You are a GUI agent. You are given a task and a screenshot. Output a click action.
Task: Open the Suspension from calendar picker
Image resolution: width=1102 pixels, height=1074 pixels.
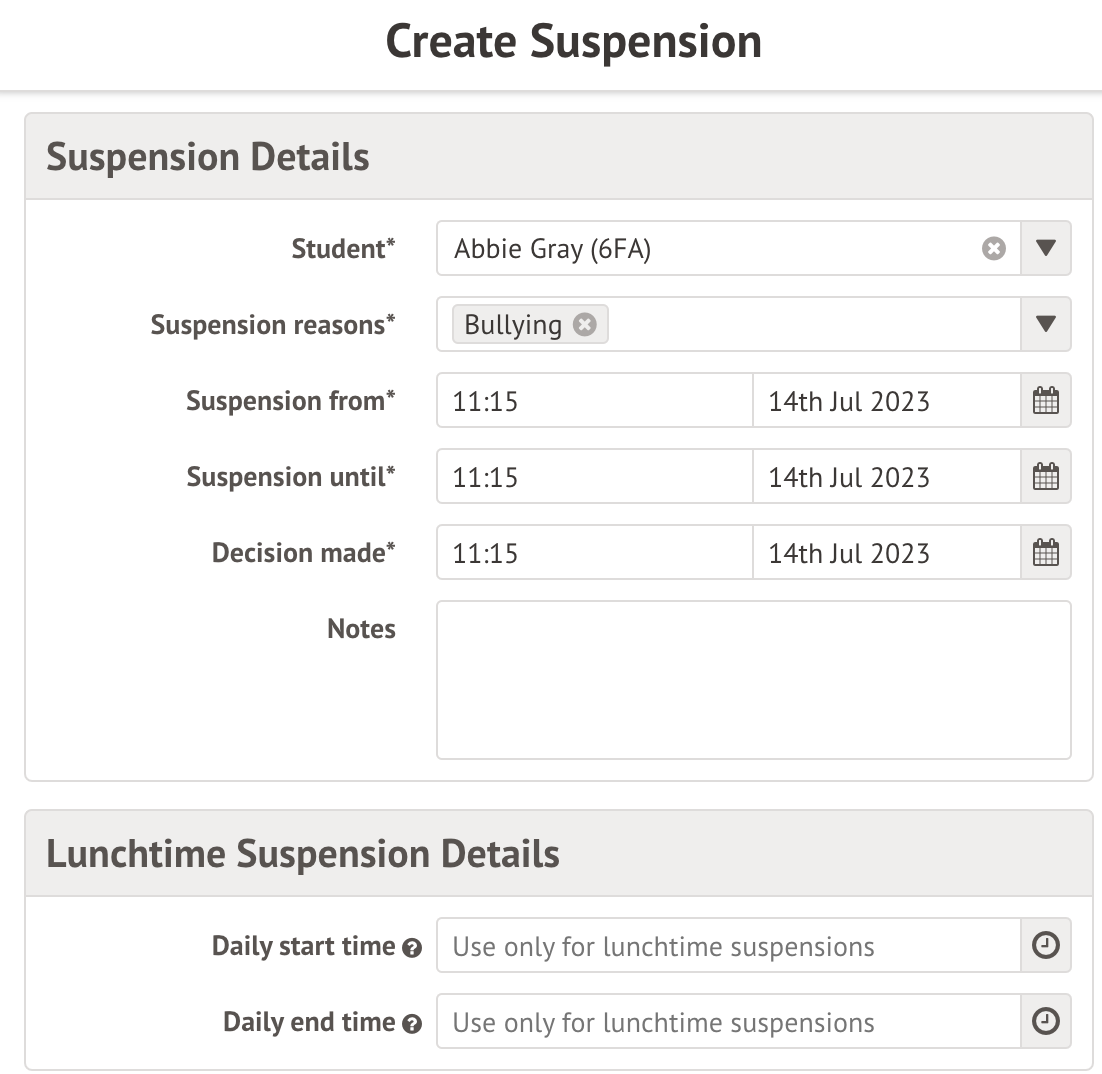(x=1045, y=400)
